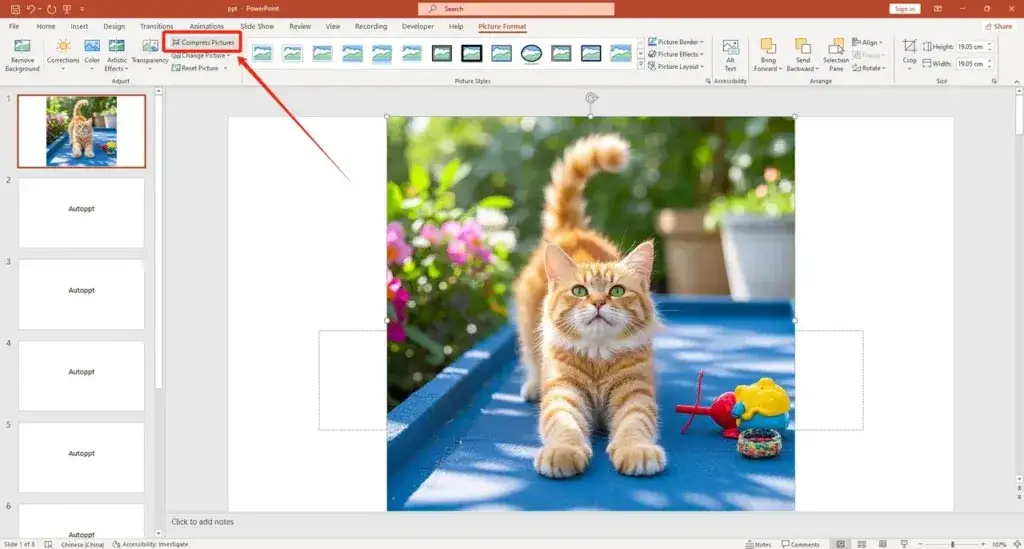1024x549 pixels.
Task: Open the Picture Layout dropdown
Action: point(676,67)
